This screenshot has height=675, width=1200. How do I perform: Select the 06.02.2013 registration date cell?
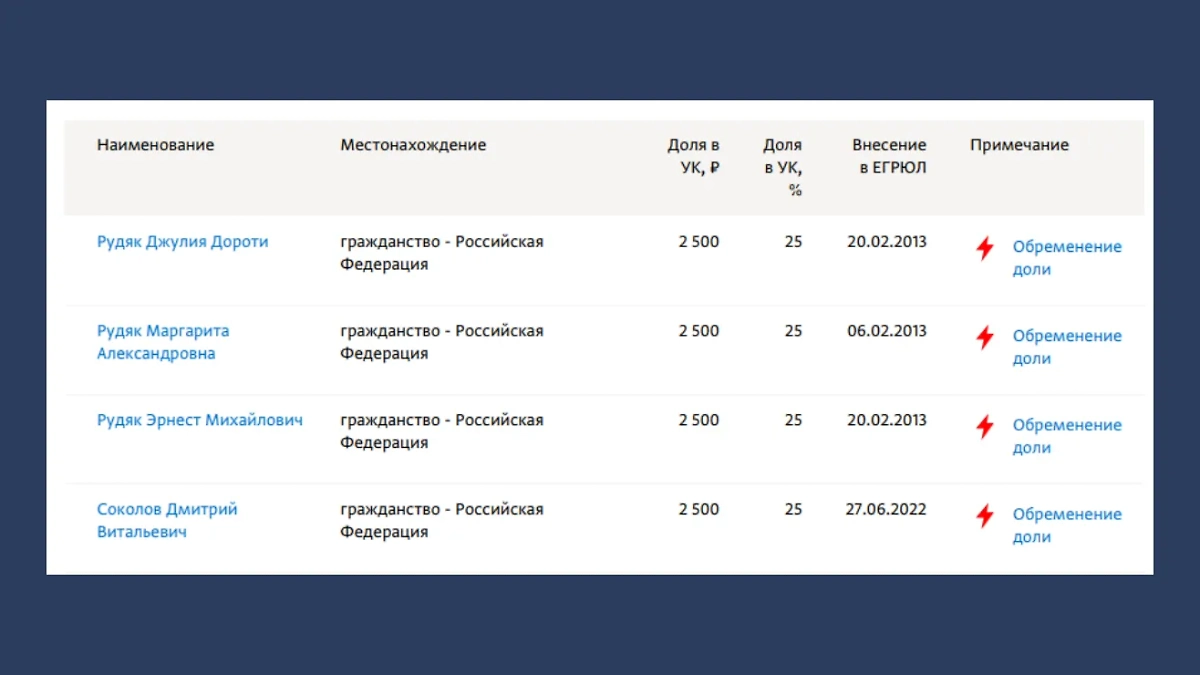pyautogui.click(x=886, y=331)
